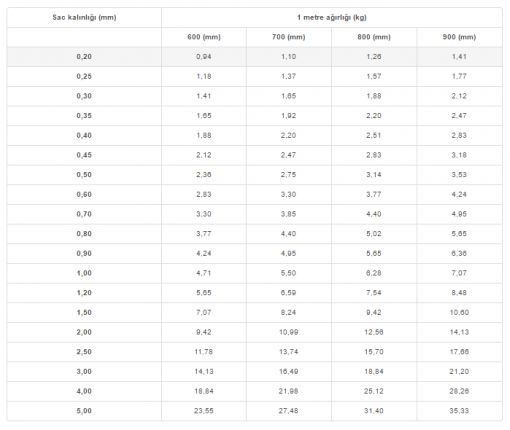Select the 5,00 thickness row label
Viewport: 510px width, 430px height.
(x=84, y=411)
